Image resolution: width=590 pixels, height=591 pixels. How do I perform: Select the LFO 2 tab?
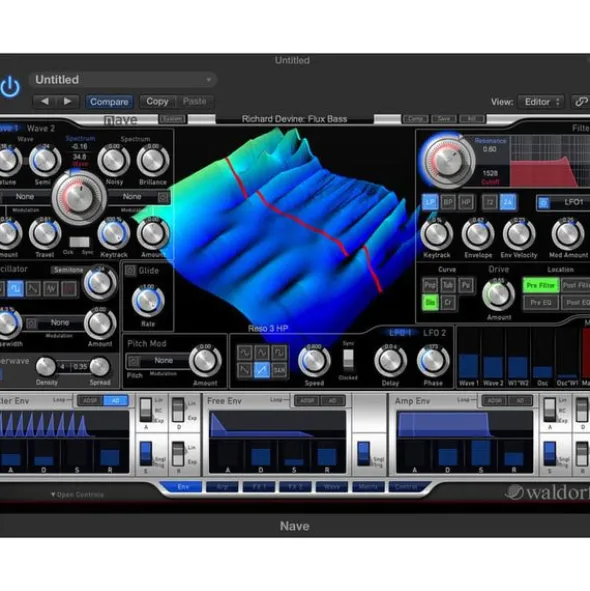[x=434, y=333]
